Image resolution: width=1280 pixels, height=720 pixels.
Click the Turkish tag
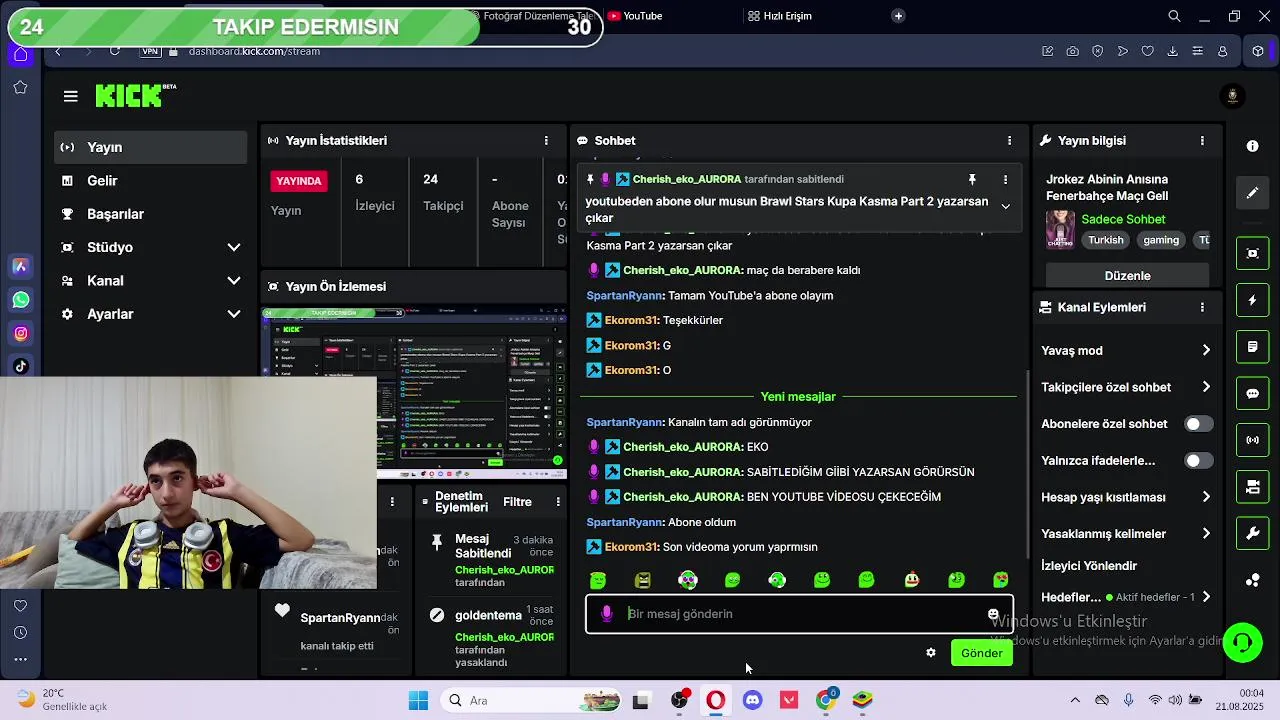1106,240
